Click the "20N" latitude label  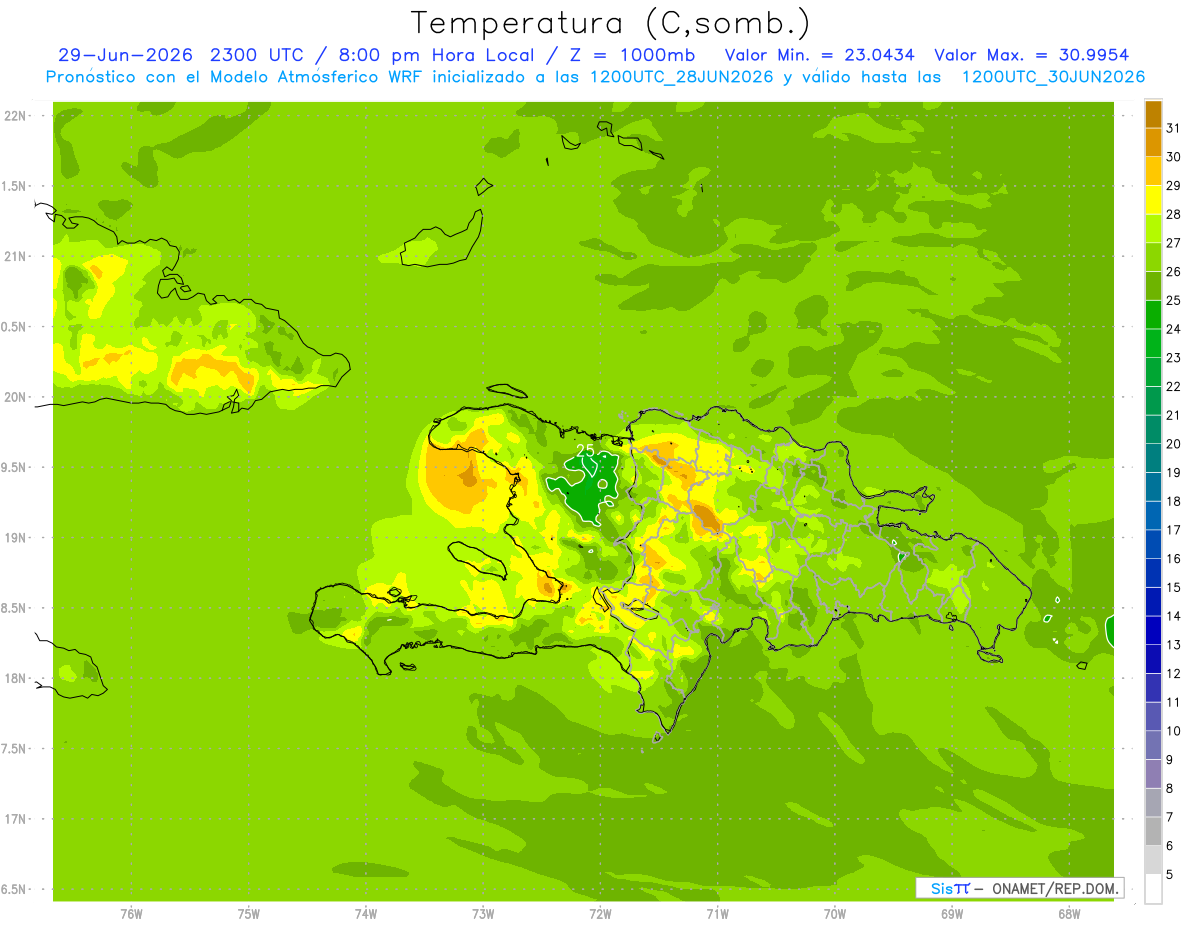point(16,397)
